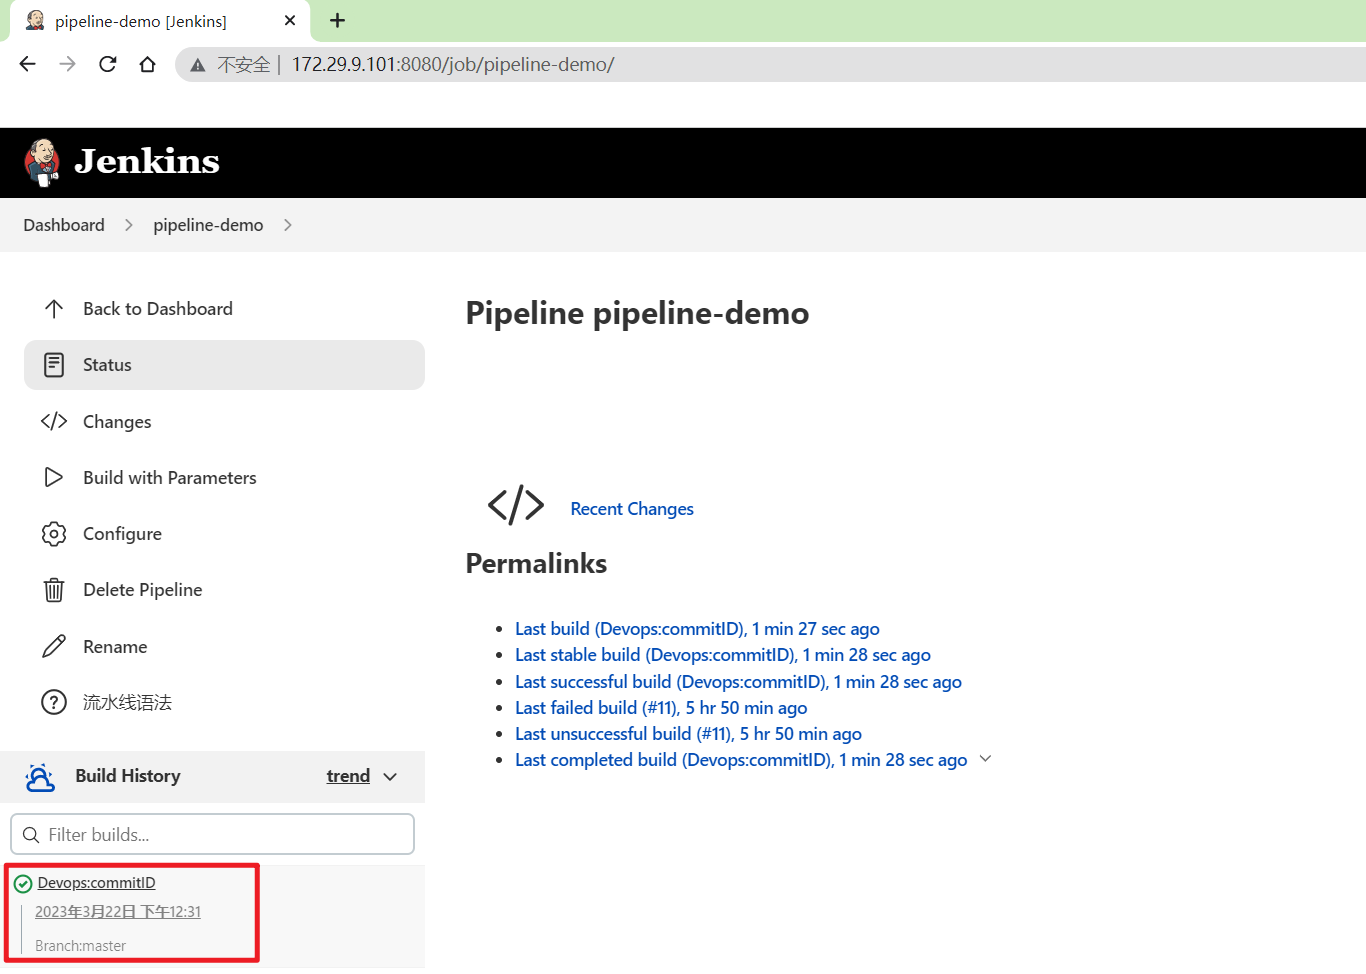The width and height of the screenshot is (1366, 974).
Task: Open Dashboard in the breadcrumb
Action: pos(64,225)
